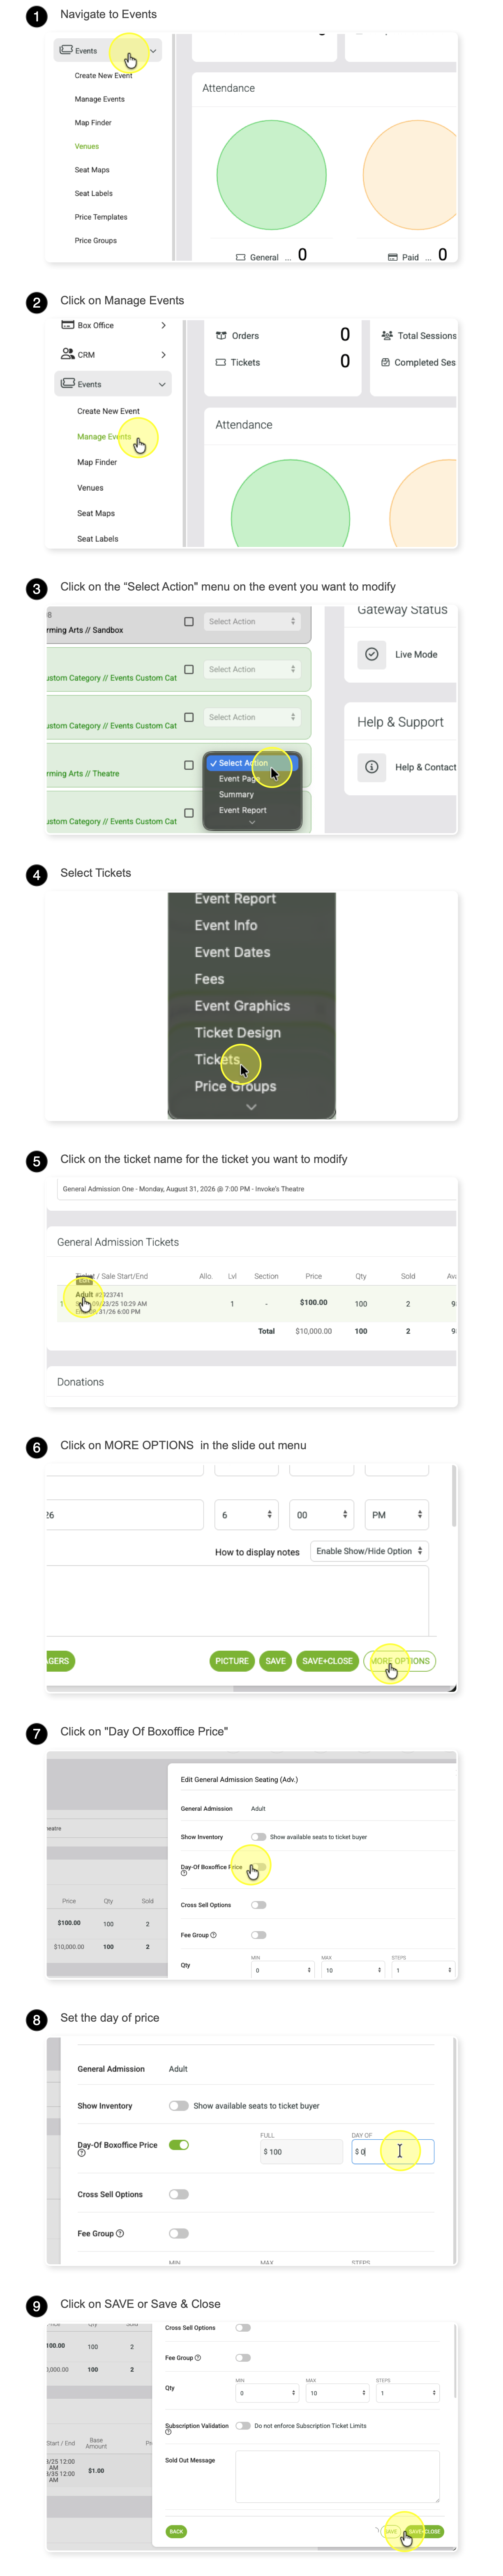Click the green PICTURE button
The image size is (503, 2576).
232,1661
